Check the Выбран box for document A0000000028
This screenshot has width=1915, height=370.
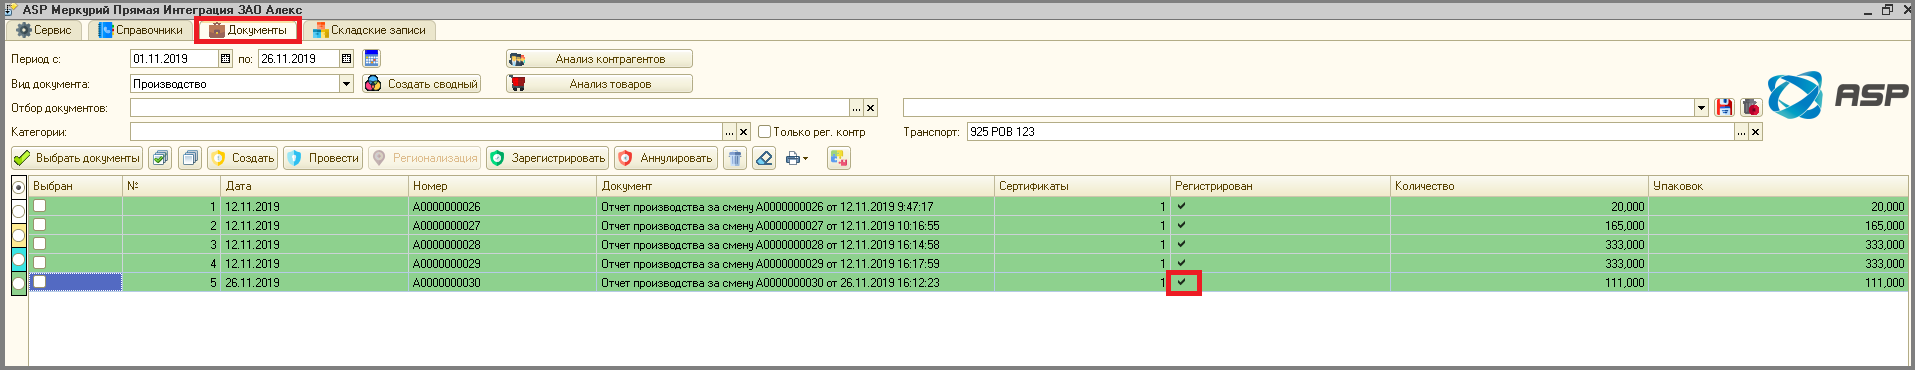pyautogui.click(x=40, y=244)
